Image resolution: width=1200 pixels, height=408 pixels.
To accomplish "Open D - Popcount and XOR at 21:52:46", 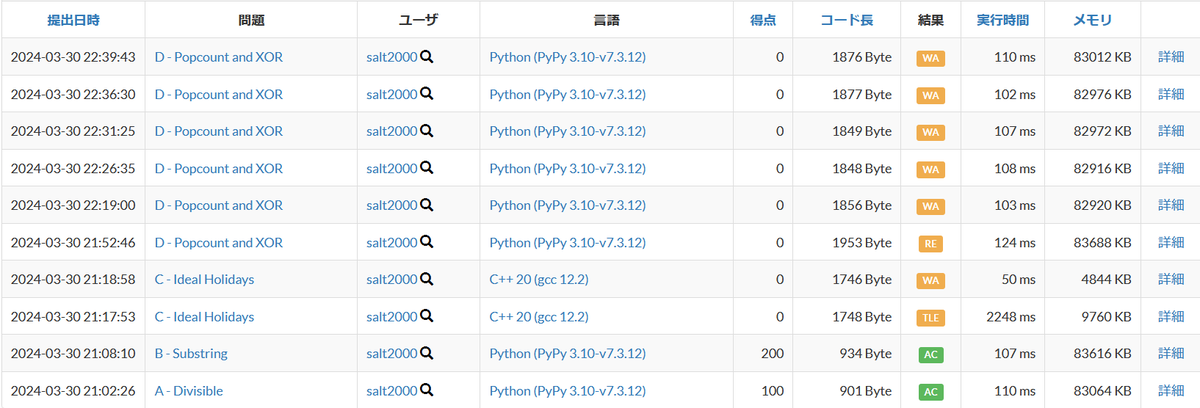I will [x=219, y=242].
